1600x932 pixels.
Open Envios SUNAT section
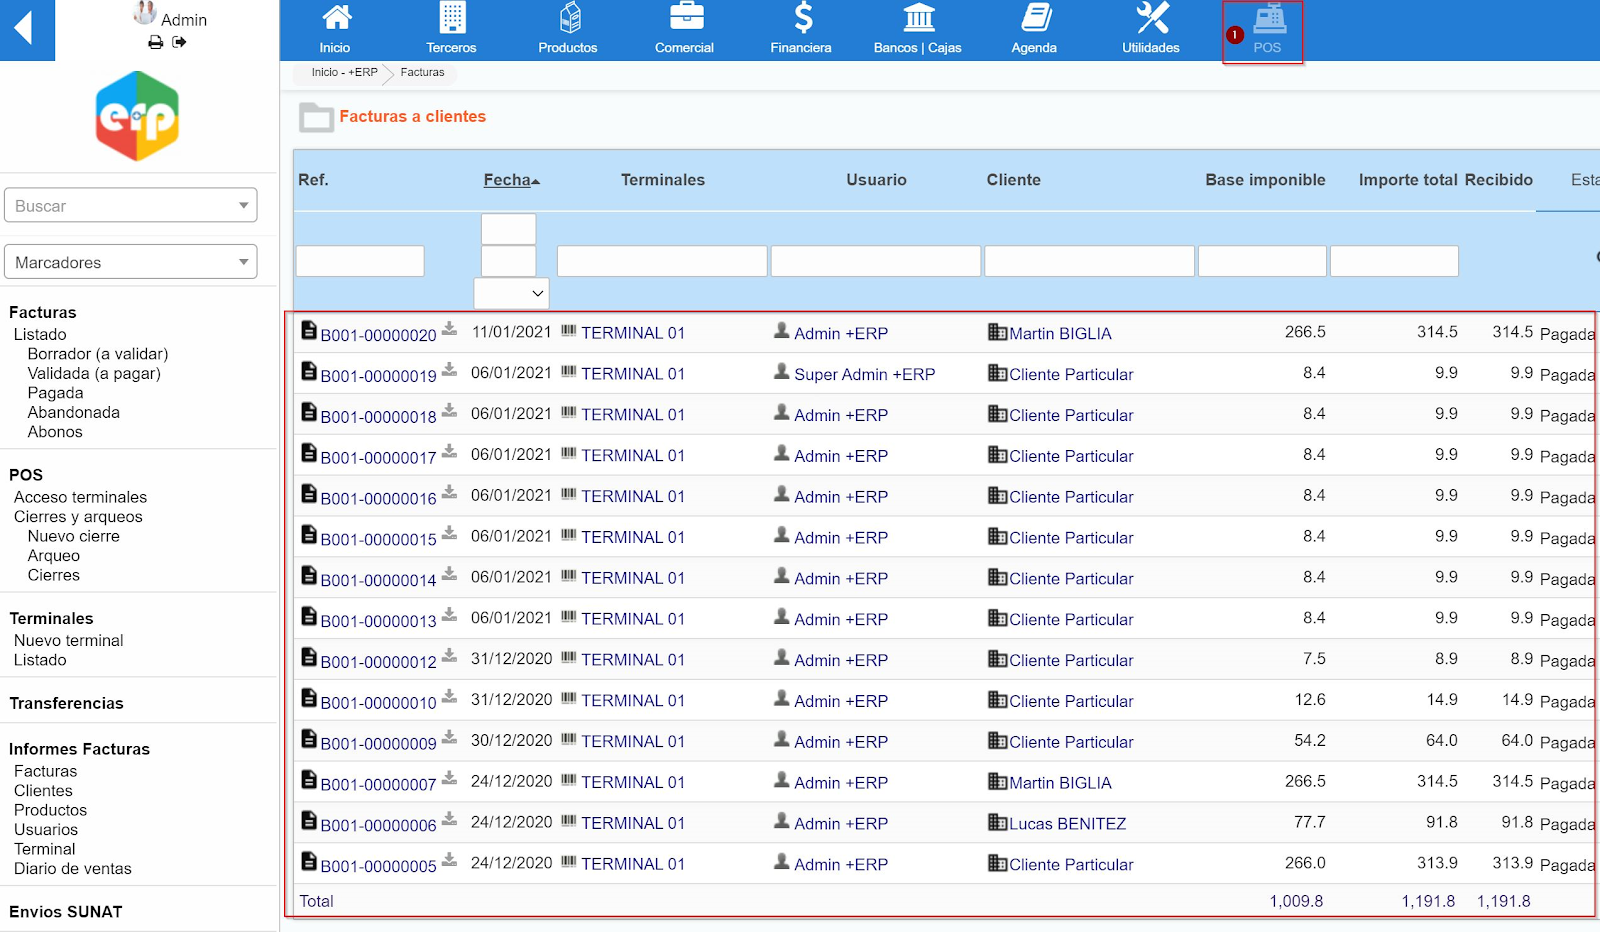[65, 911]
